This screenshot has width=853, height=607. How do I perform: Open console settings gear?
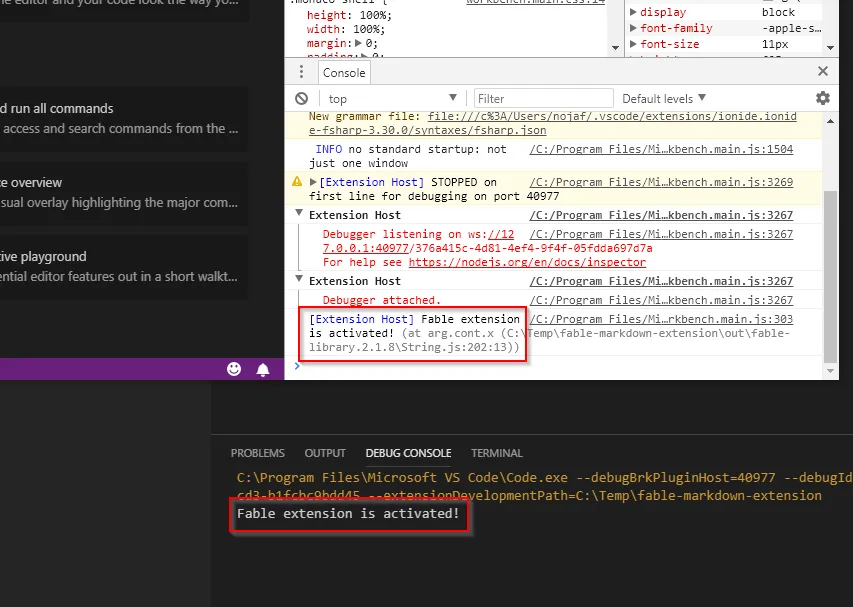click(822, 98)
